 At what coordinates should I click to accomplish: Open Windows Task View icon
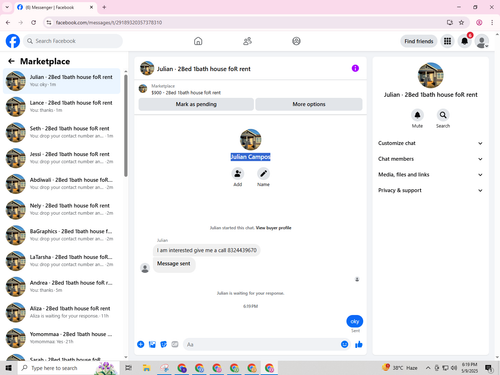(128, 368)
